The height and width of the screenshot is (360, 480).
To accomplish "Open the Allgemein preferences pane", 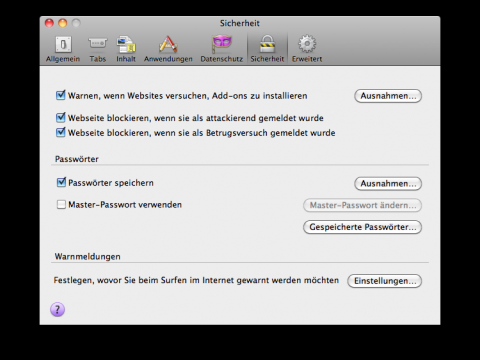I will coord(63,49).
